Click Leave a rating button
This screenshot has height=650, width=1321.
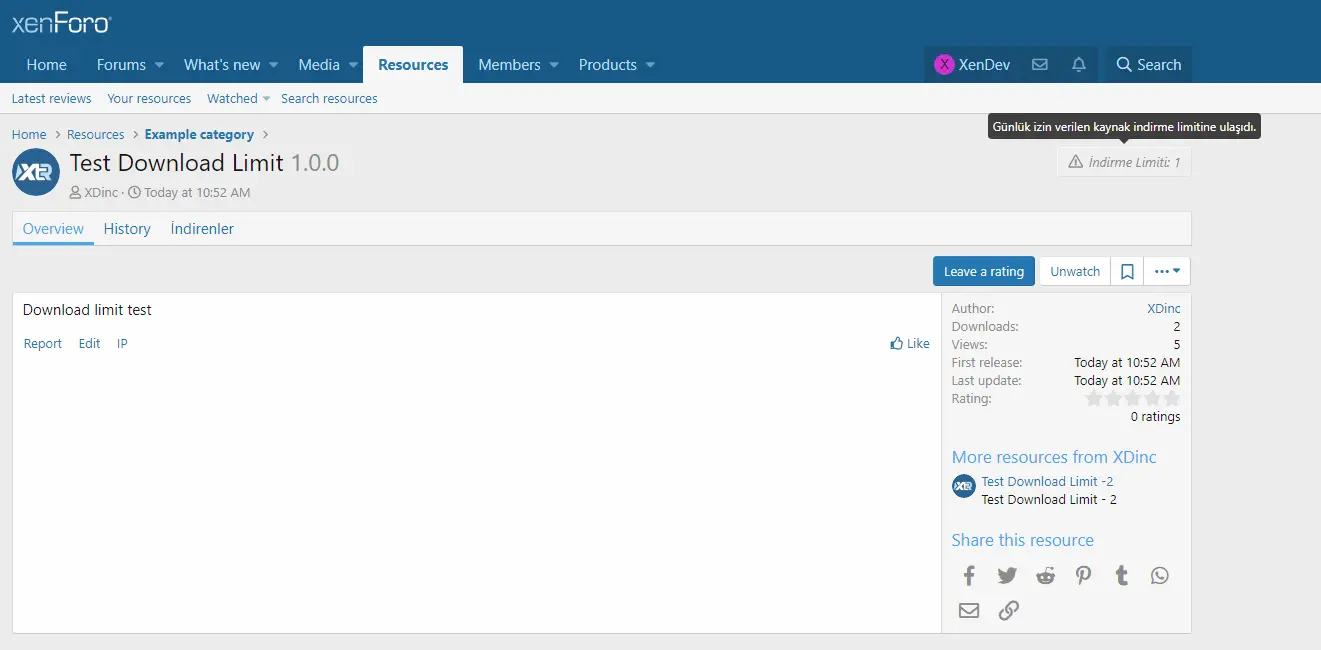coord(984,271)
